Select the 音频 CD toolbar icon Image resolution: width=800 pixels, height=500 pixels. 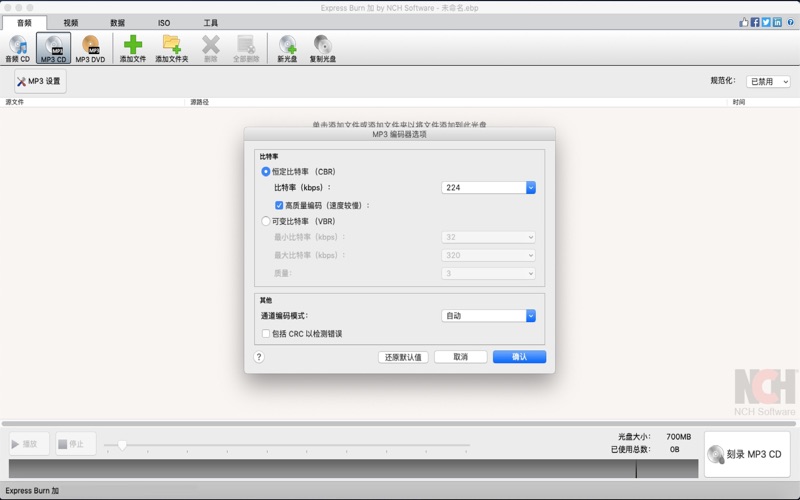18,48
